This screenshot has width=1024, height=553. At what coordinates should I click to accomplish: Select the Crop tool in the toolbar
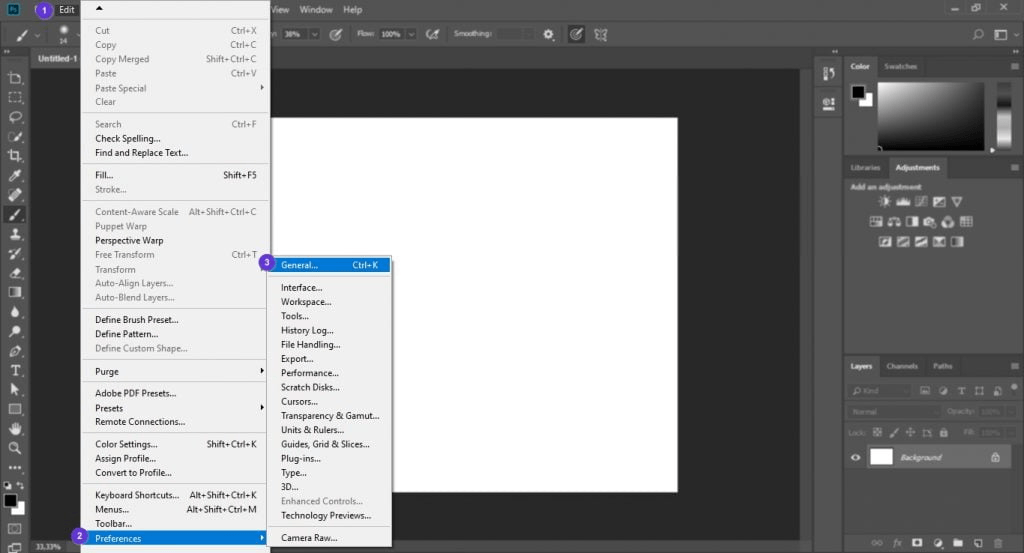(x=15, y=155)
